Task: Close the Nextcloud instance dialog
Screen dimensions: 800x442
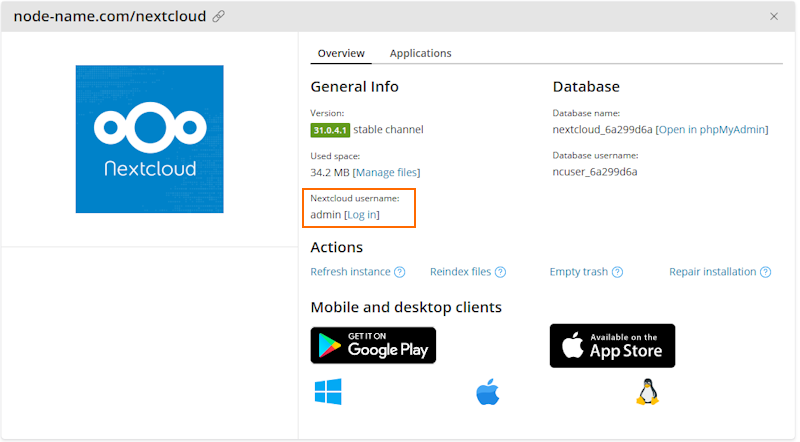Action: [x=774, y=16]
